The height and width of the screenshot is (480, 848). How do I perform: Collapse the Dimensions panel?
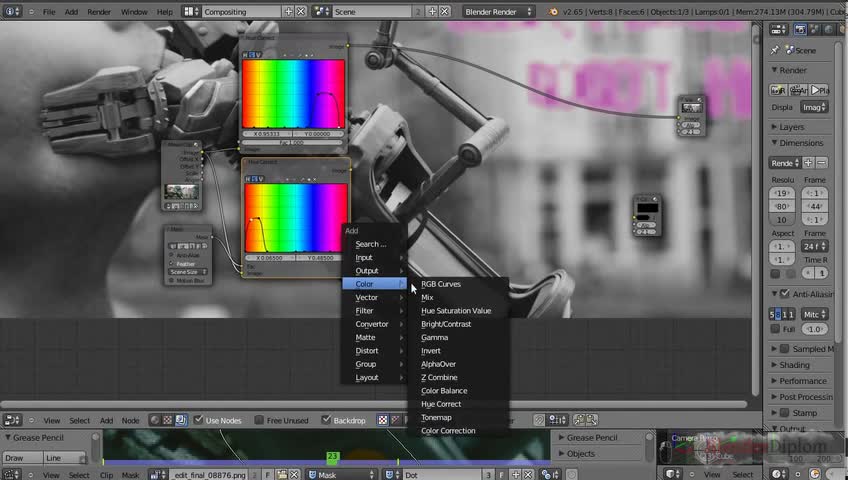coord(774,143)
